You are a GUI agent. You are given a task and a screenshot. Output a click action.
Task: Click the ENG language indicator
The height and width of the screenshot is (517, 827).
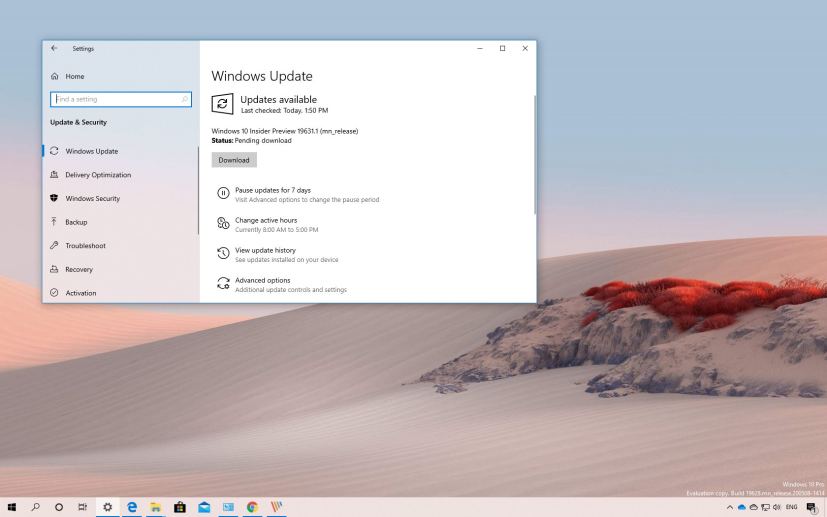(x=791, y=507)
